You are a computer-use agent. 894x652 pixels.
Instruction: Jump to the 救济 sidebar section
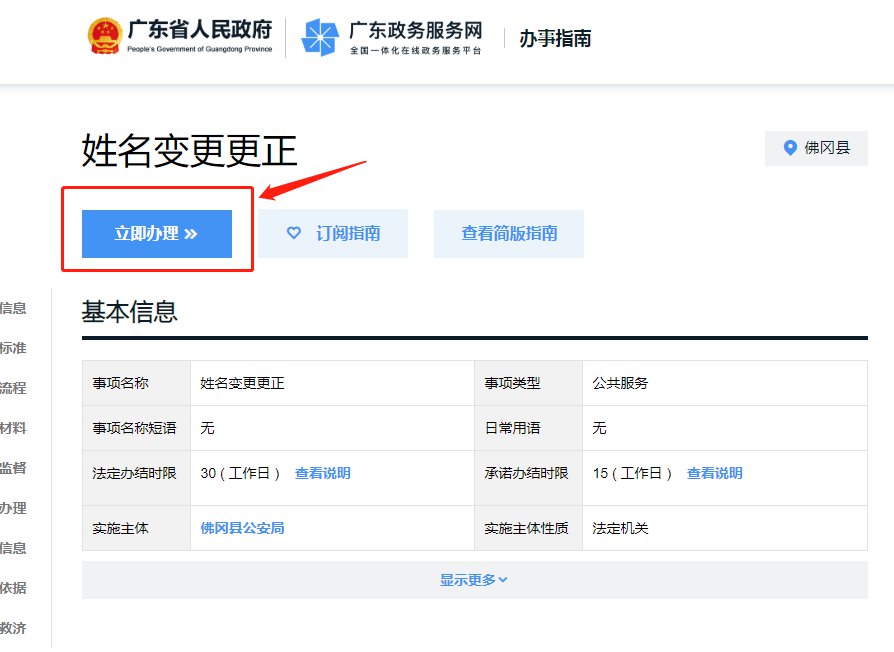[x=13, y=628]
